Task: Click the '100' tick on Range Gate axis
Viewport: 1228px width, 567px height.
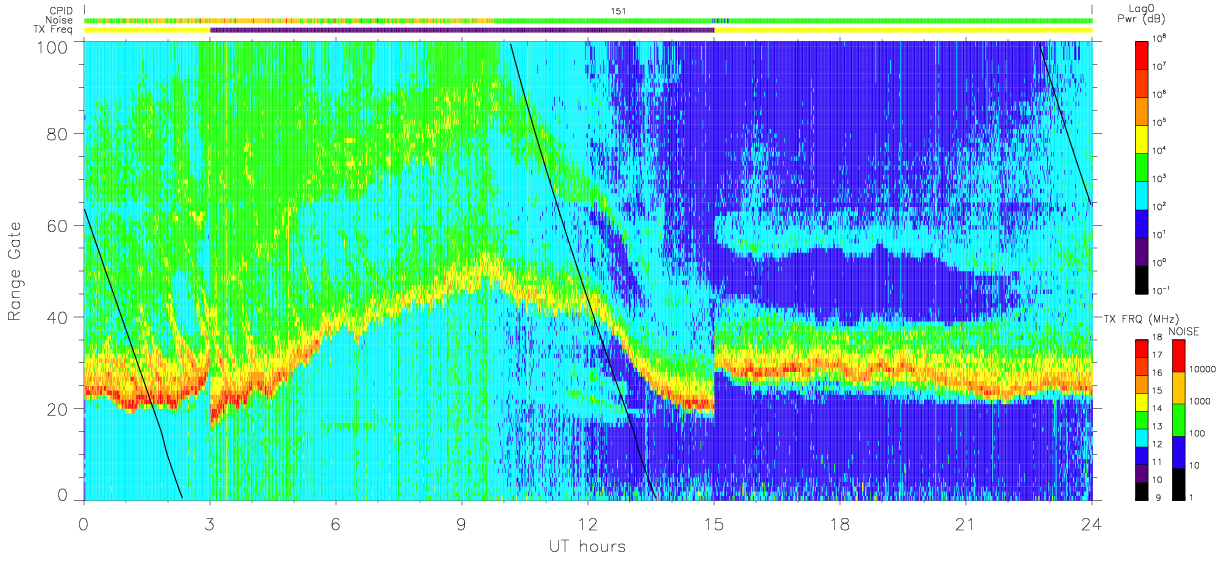Action: [54, 47]
